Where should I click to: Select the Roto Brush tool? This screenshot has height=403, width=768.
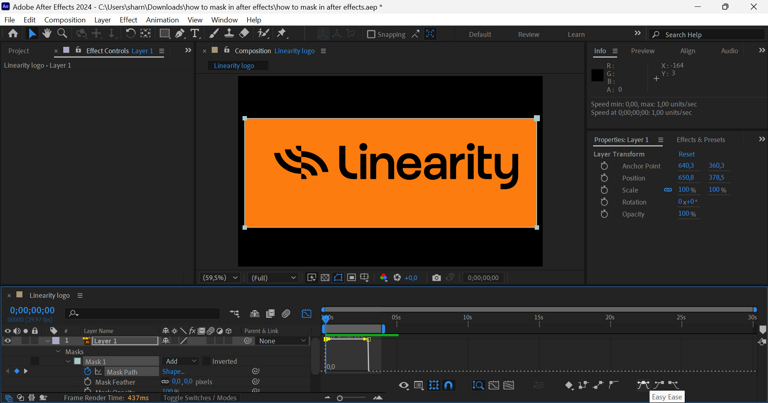(x=264, y=33)
